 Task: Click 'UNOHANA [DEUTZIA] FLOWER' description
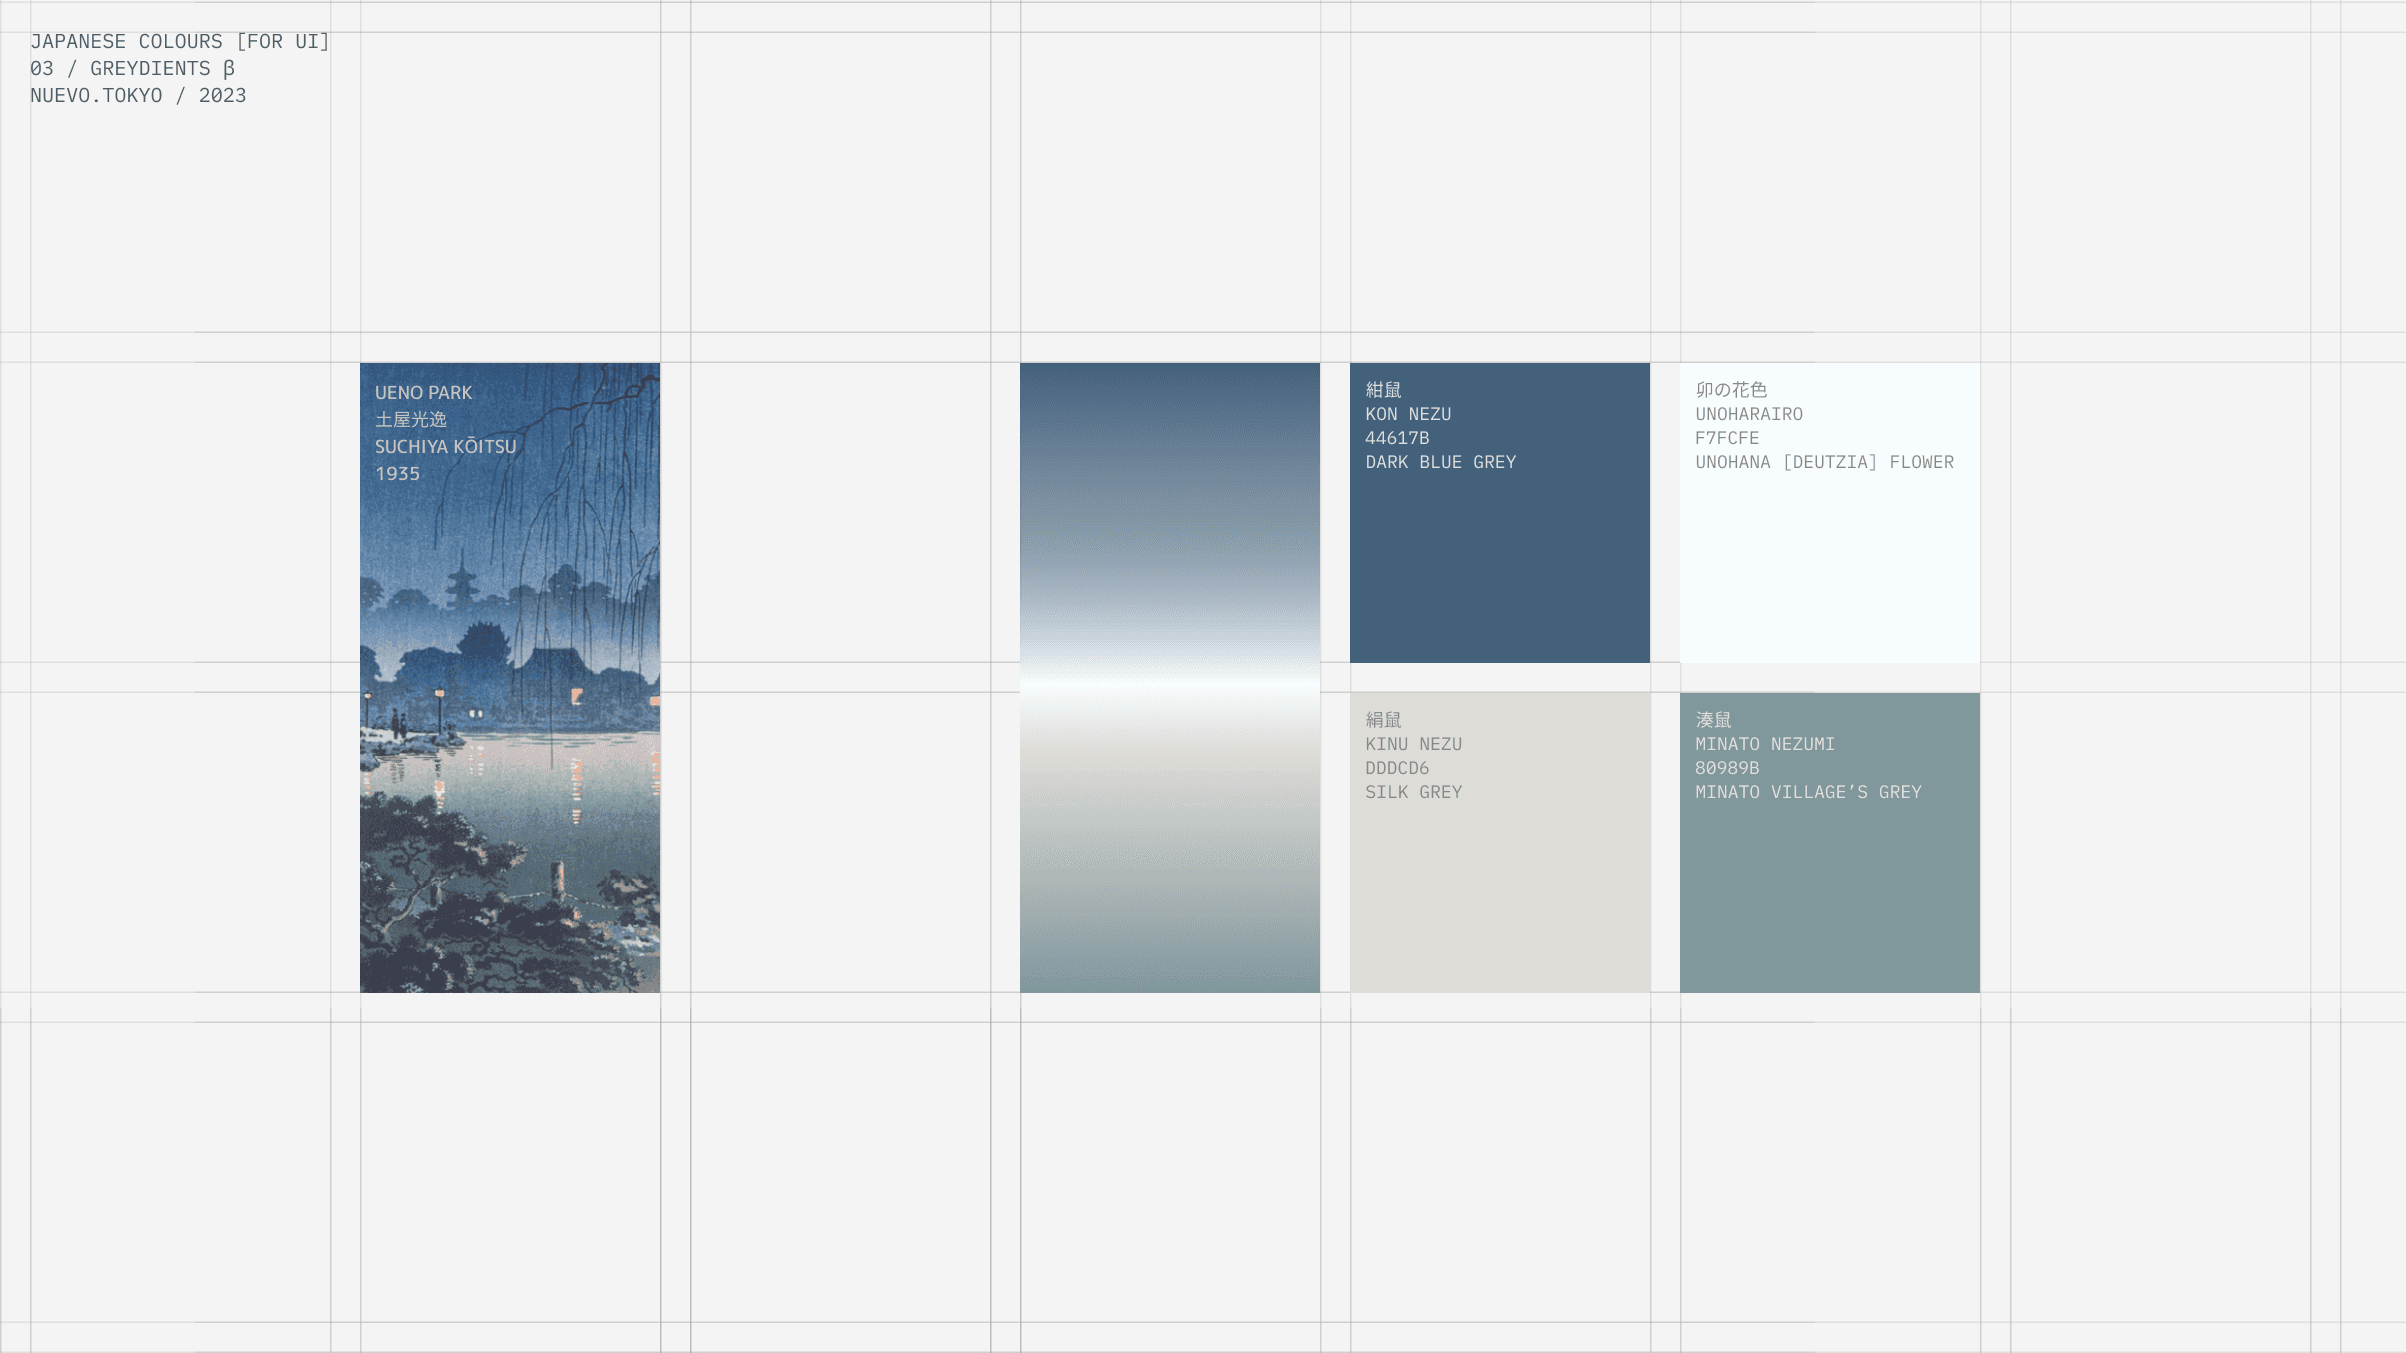click(x=1824, y=461)
